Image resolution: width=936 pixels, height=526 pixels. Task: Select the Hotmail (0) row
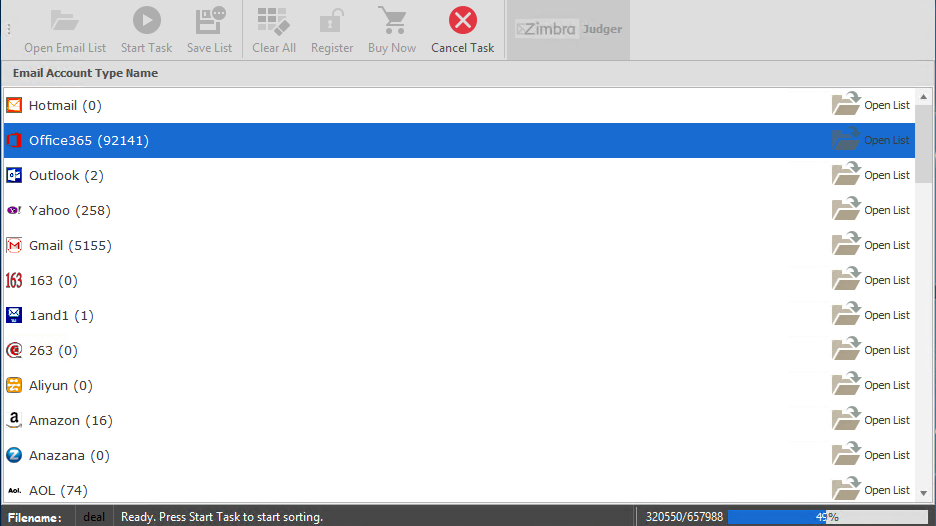pyautogui.click(x=65, y=105)
